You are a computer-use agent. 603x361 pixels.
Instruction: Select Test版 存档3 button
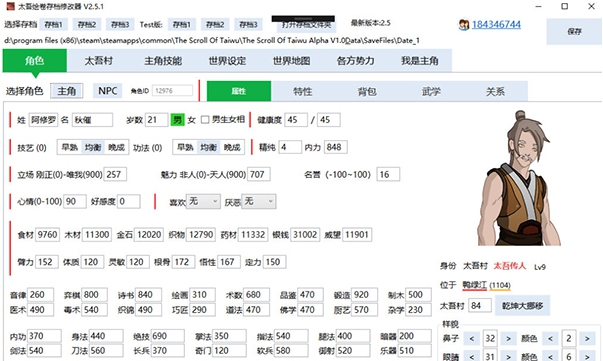coord(248,25)
